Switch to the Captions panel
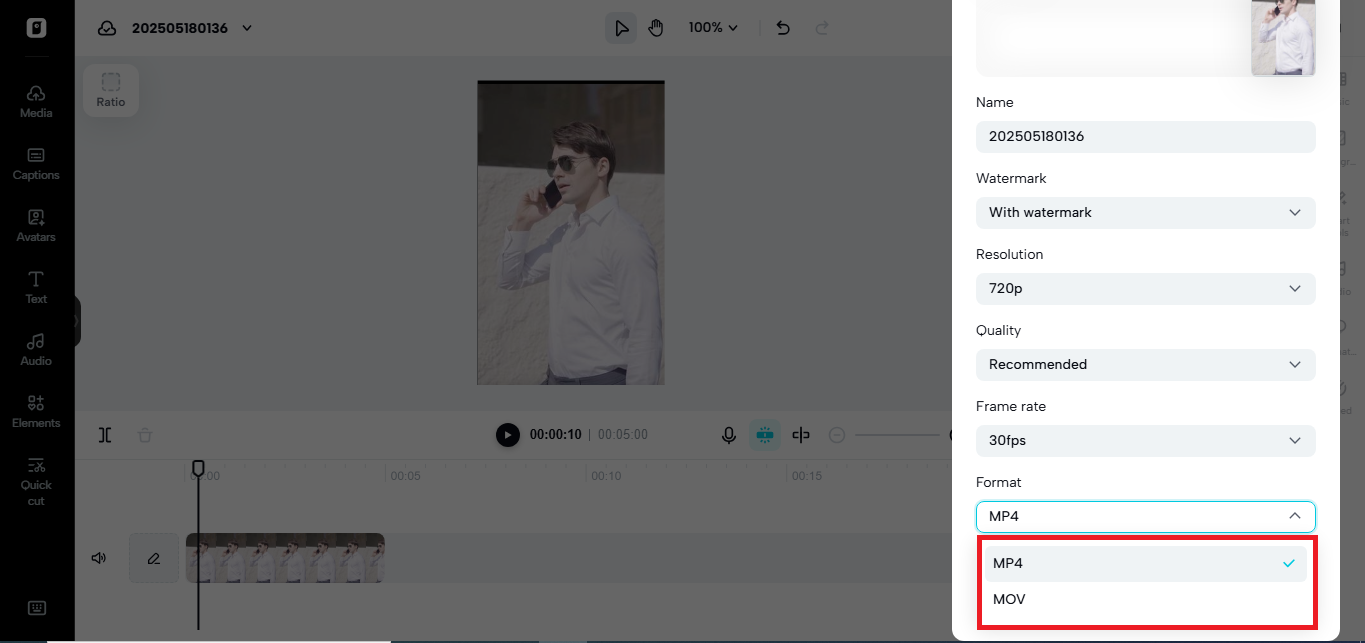 pyautogui.click(x=35, y=163)
